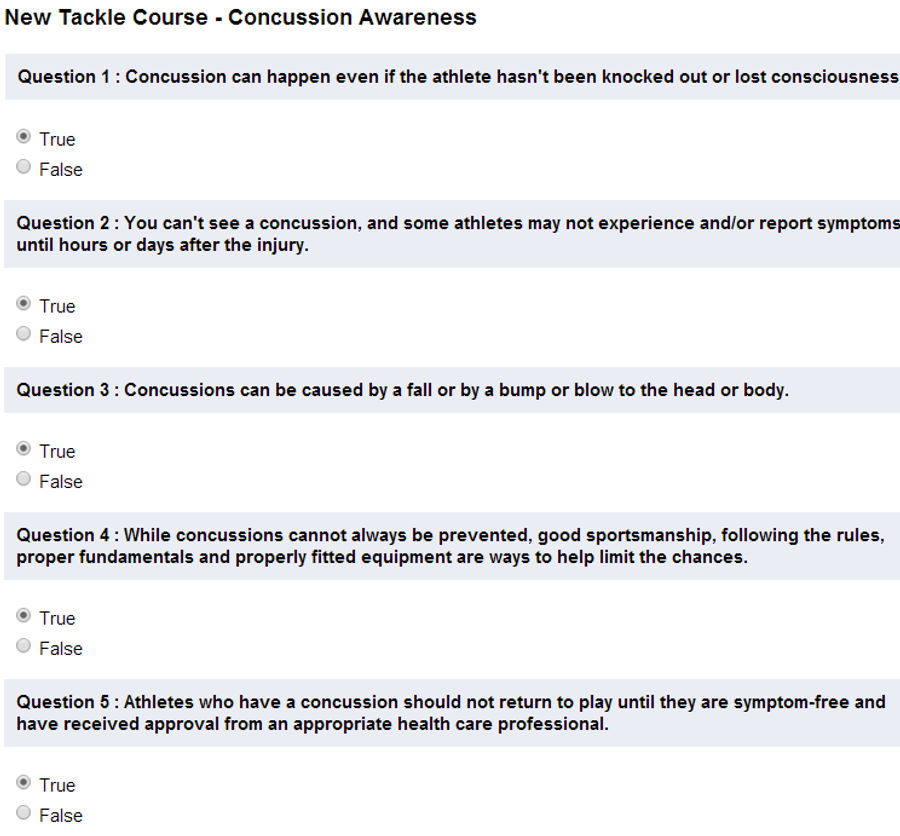
Task: Click the False label of Question 5
Action: tap(61, 815)
